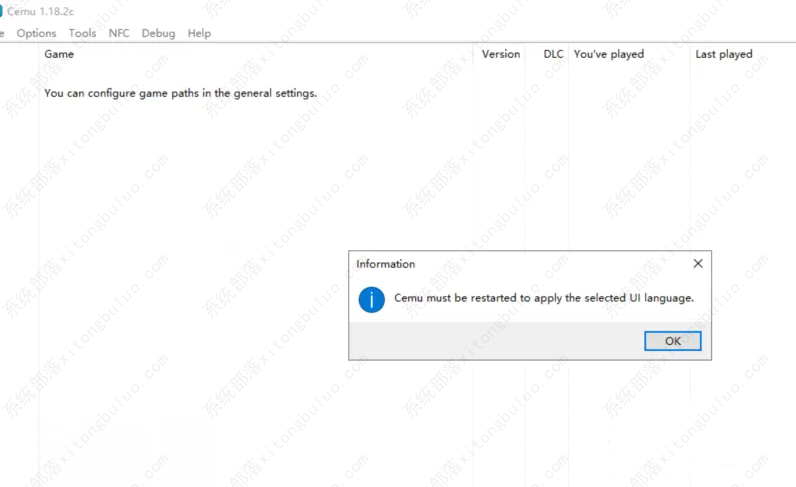Screen dimensions: 796x487
Task: Click the Cemu 1.18.2c window title
Action: (41, 11)
